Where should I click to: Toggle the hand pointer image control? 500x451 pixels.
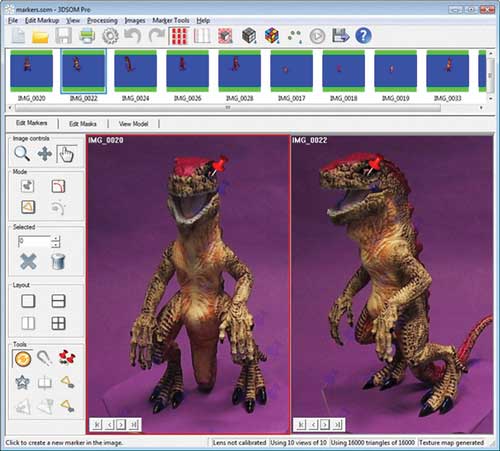pyautogui.click(x=66, y=154)
